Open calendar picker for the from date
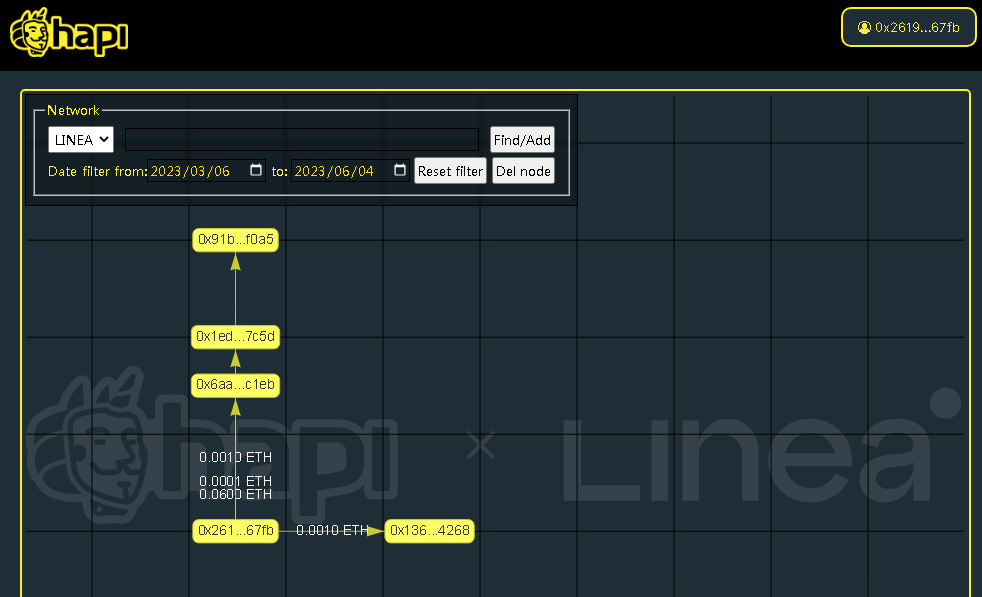Screen dimensions: 982x597 [x=256, y=170]
